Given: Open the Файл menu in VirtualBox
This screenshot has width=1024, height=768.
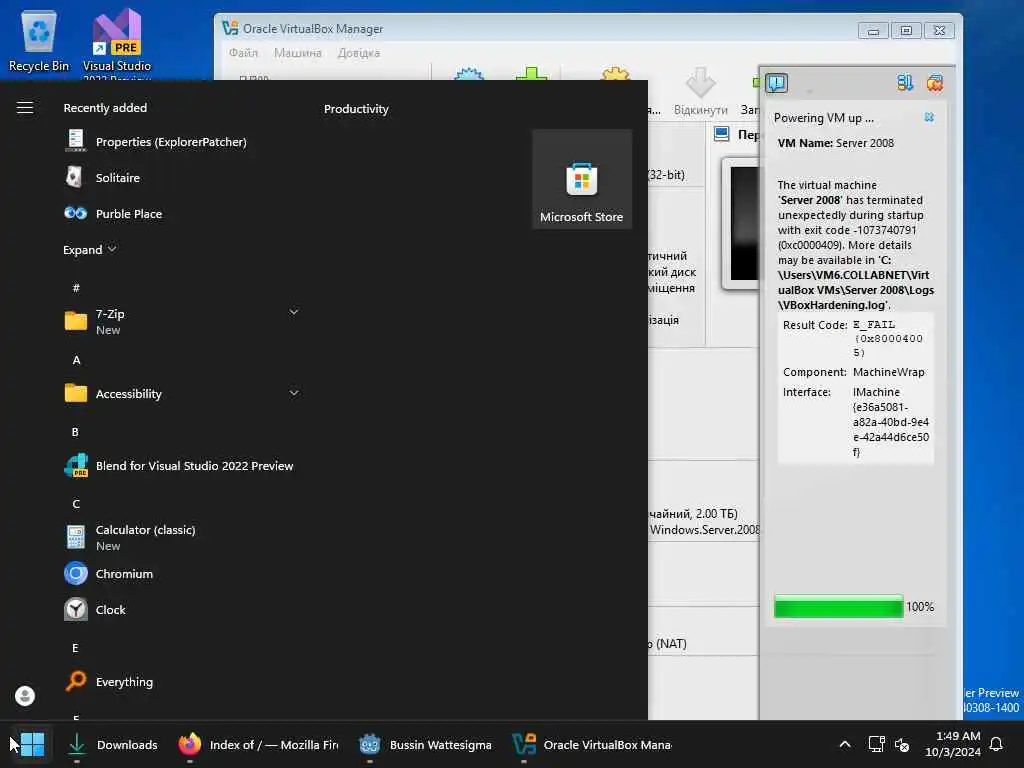Looking at the screenshot, I should 244,53.
